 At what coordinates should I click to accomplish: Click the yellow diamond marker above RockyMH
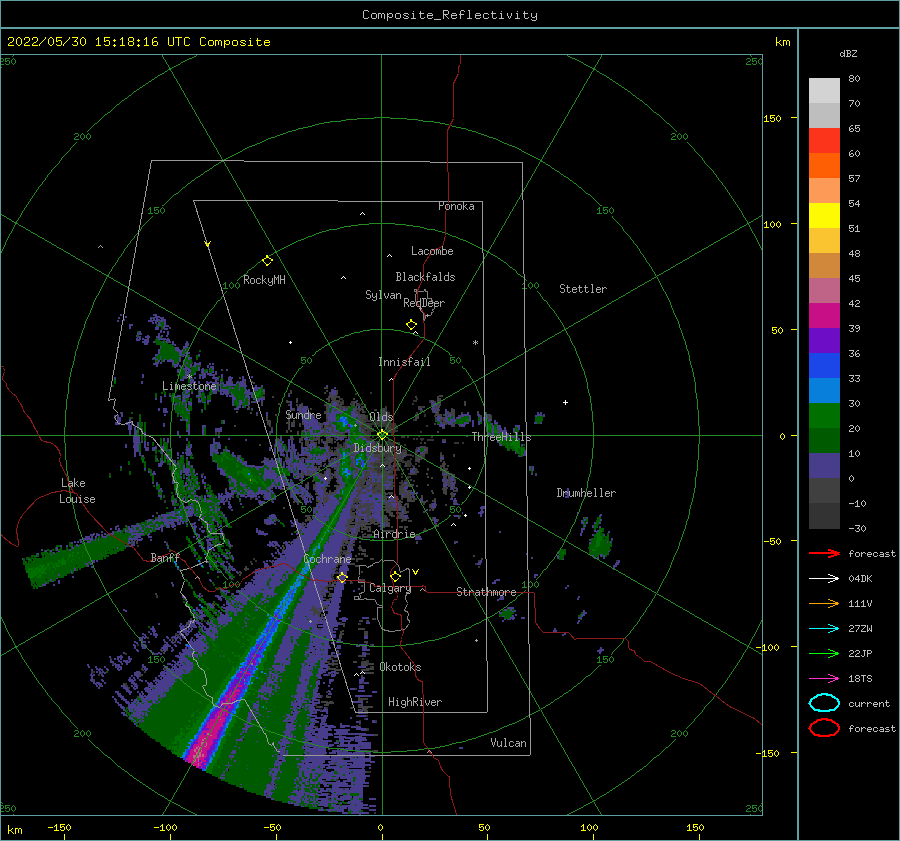coord(267,261)
